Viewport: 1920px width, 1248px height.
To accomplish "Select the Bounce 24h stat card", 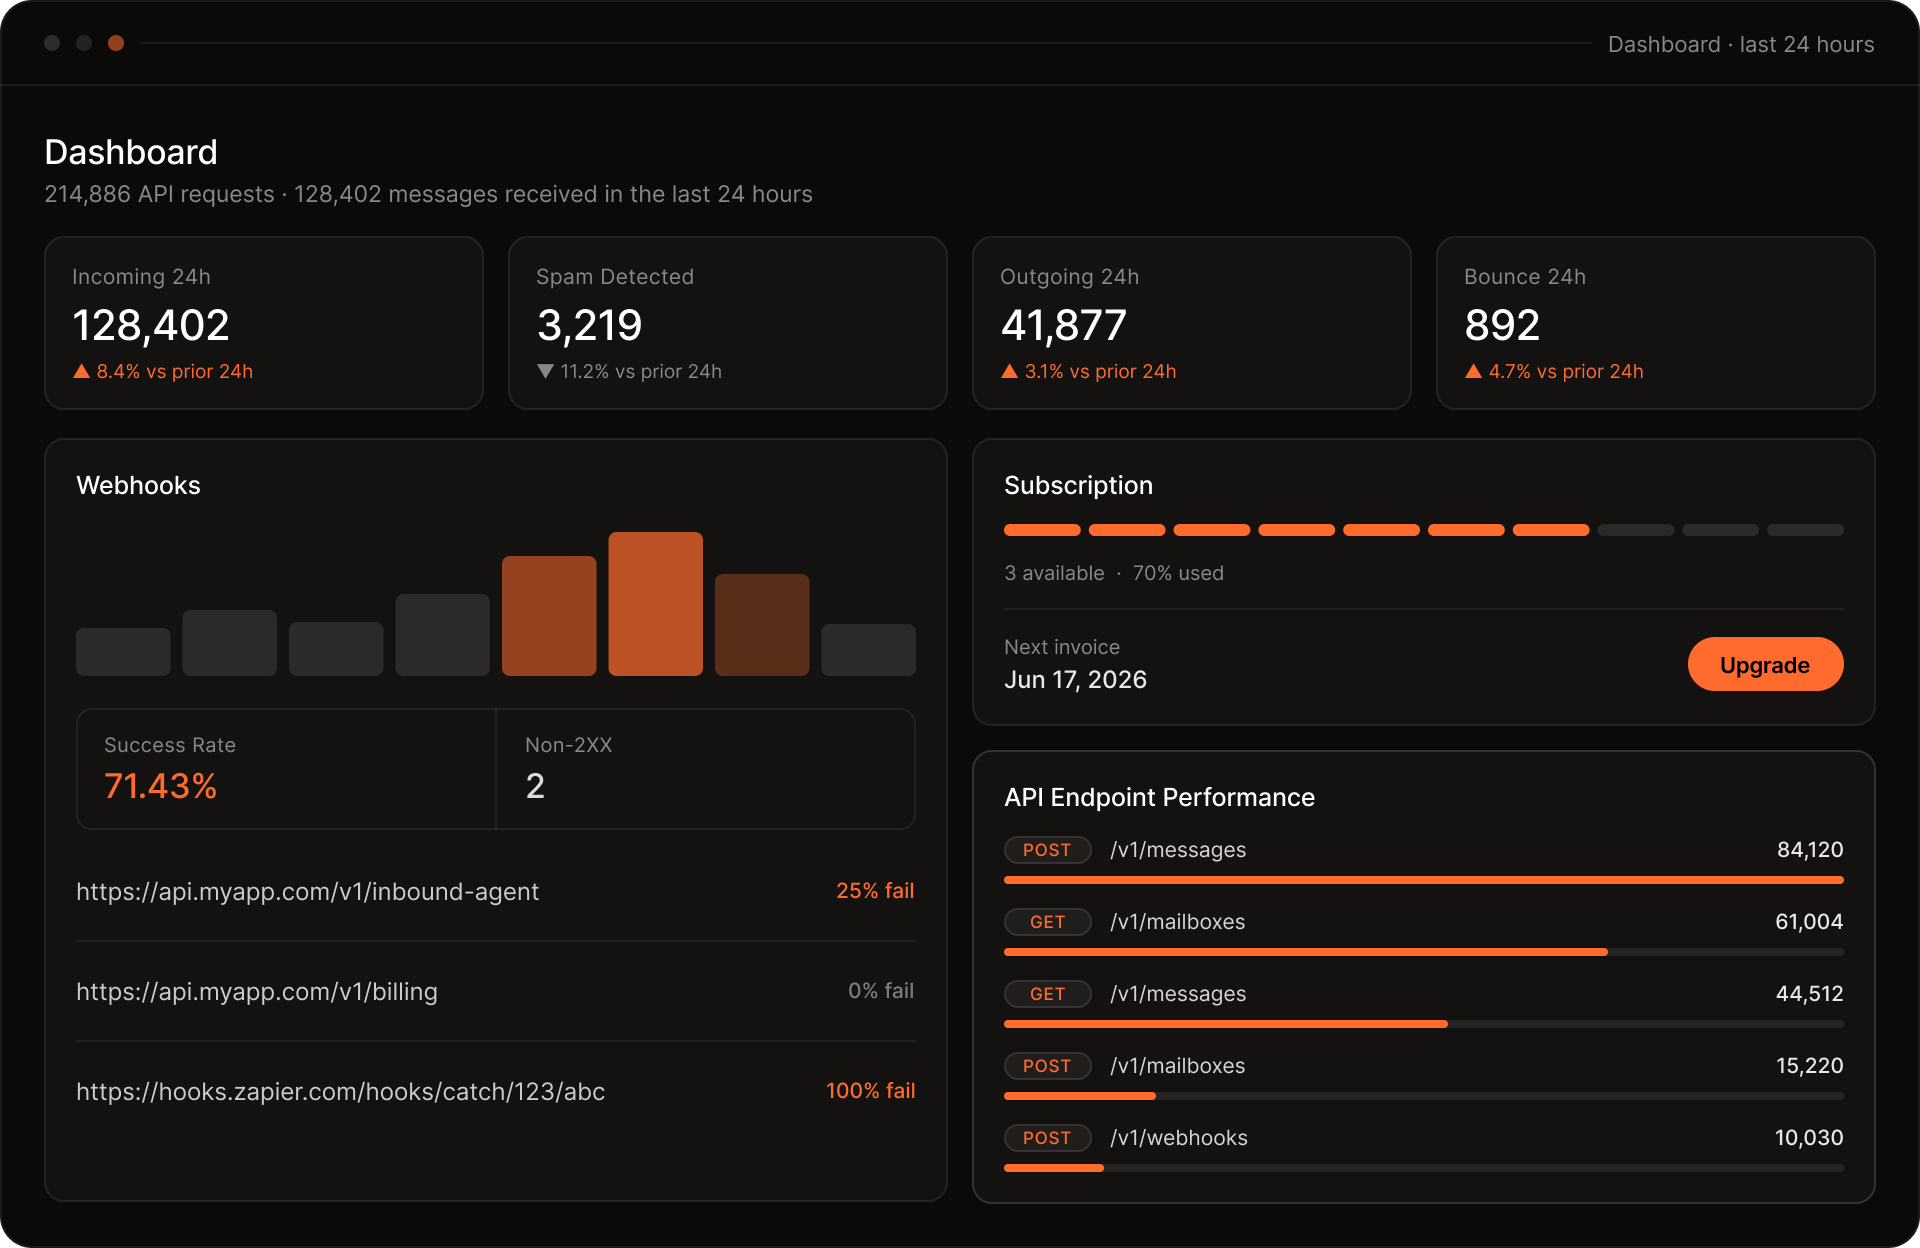I will pyautogui.click(x=1656, y=323).
